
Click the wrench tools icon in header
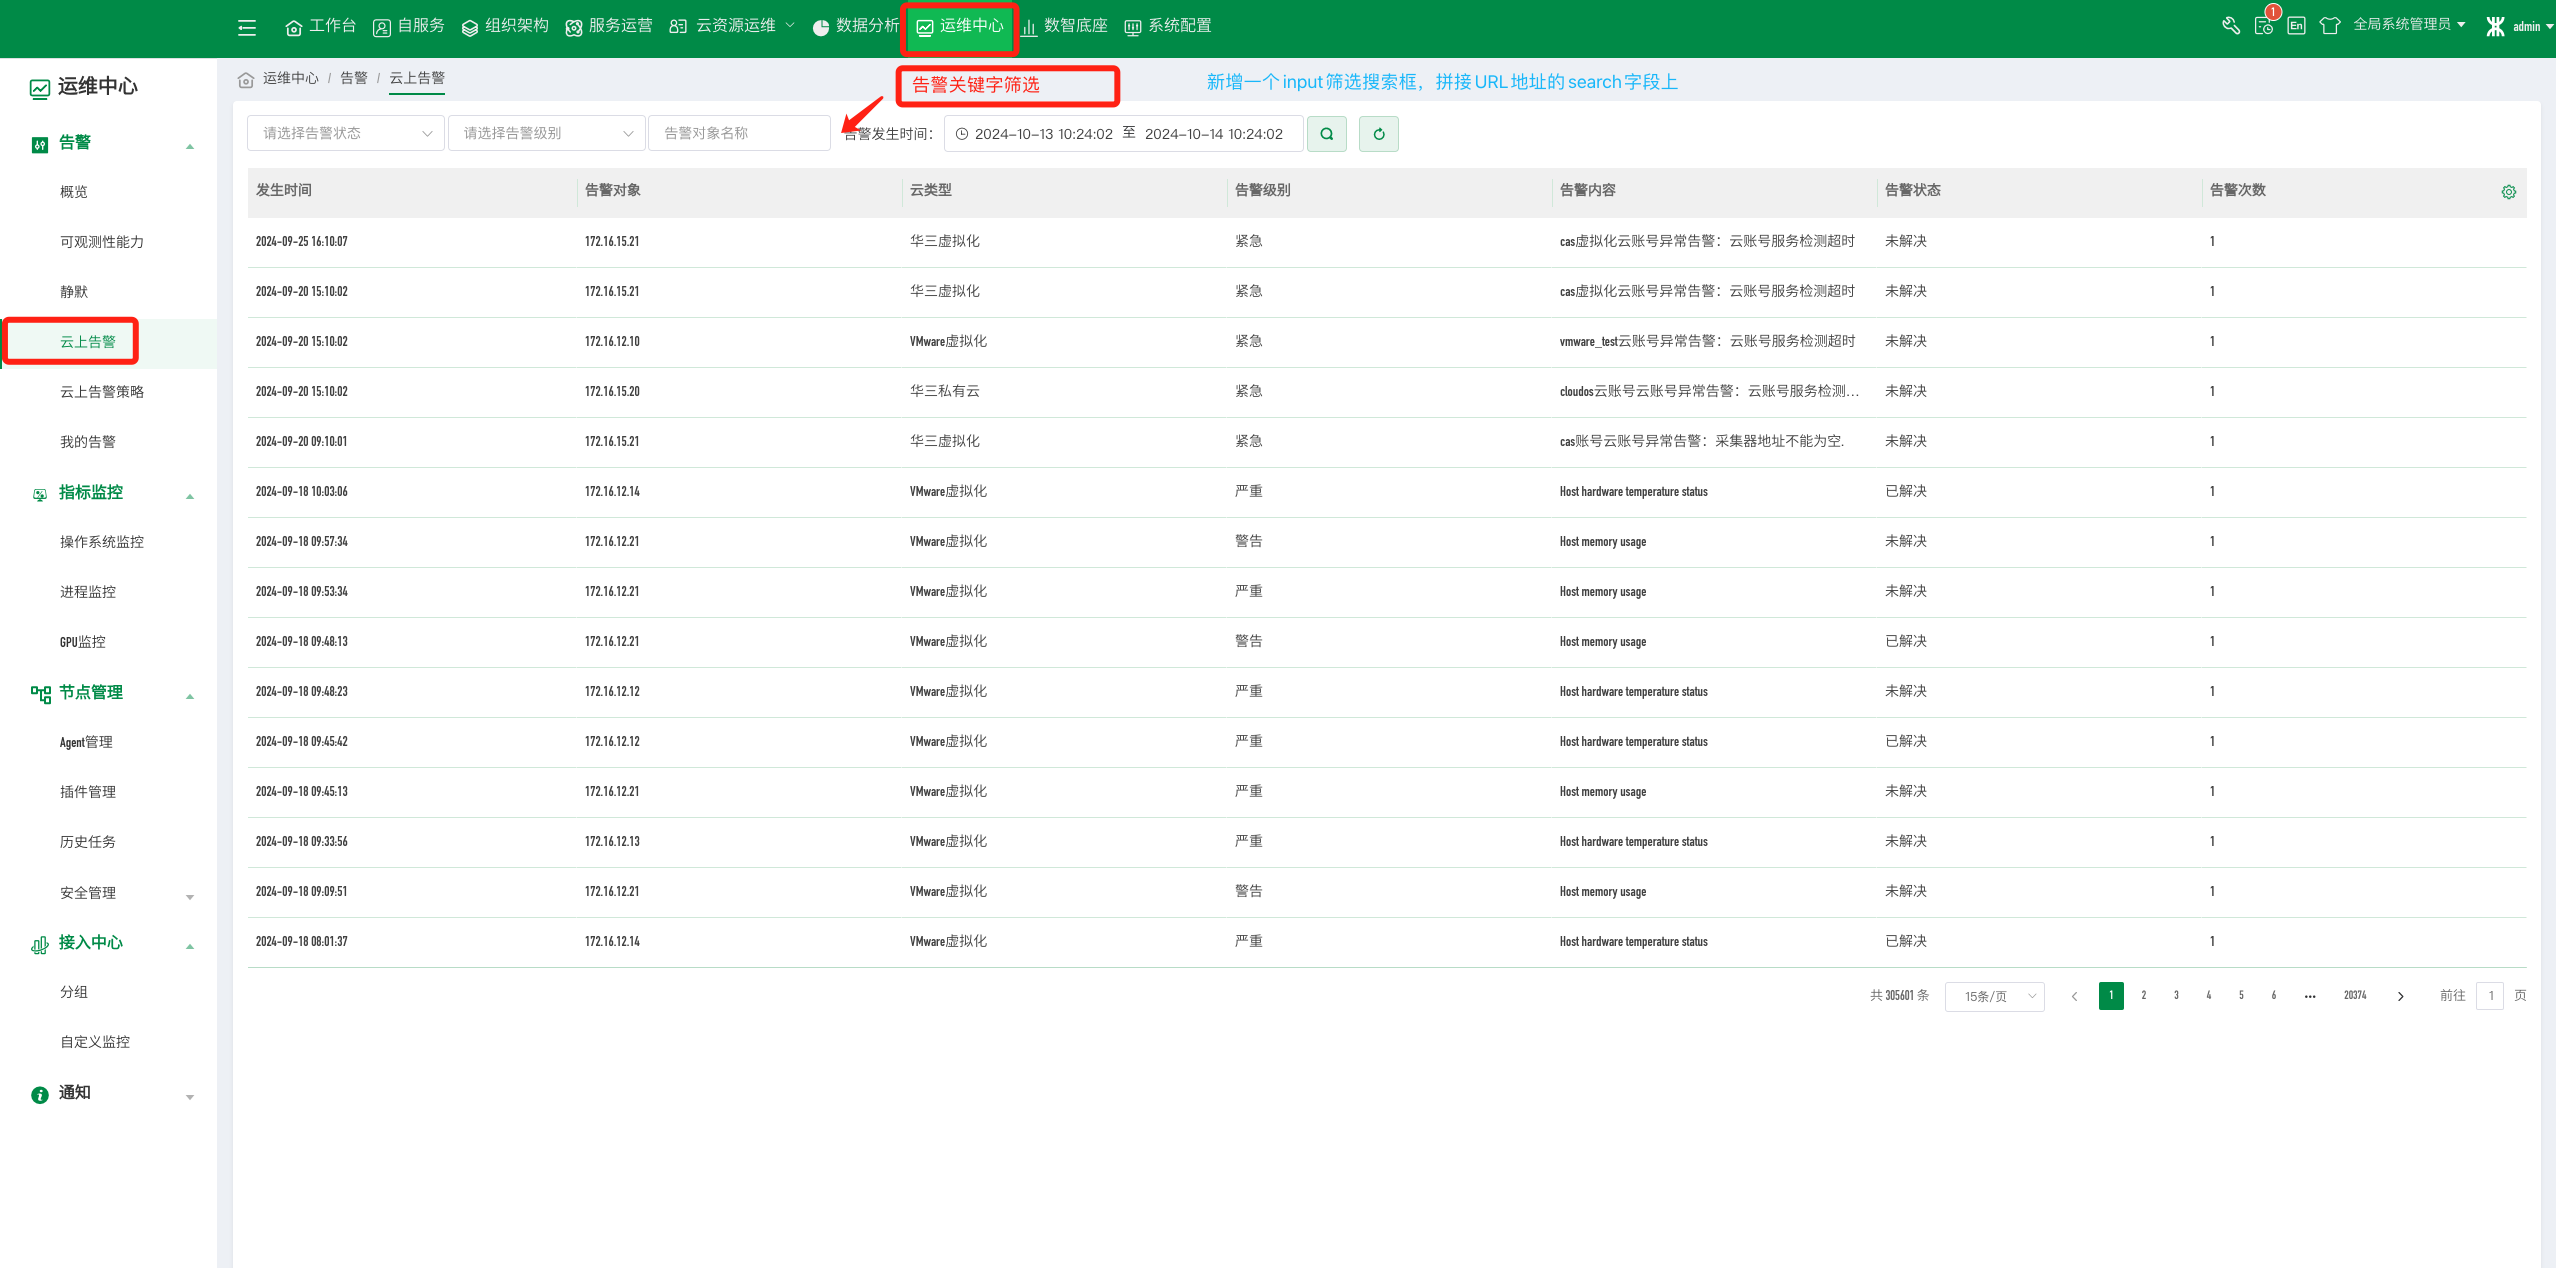coord(2230,26)
